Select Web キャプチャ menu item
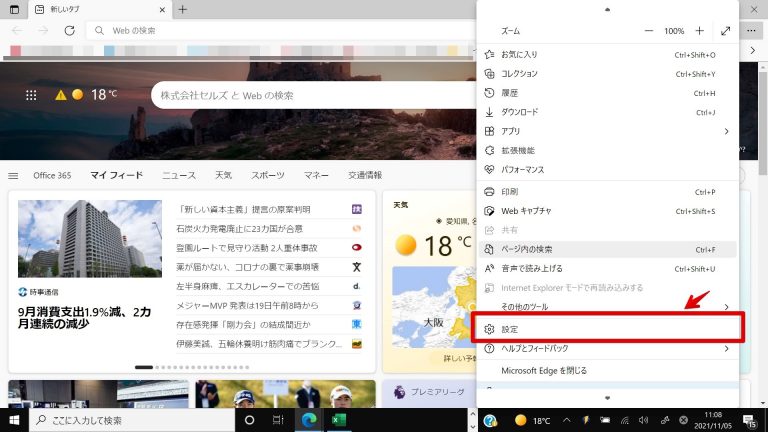 pos(607,211)
